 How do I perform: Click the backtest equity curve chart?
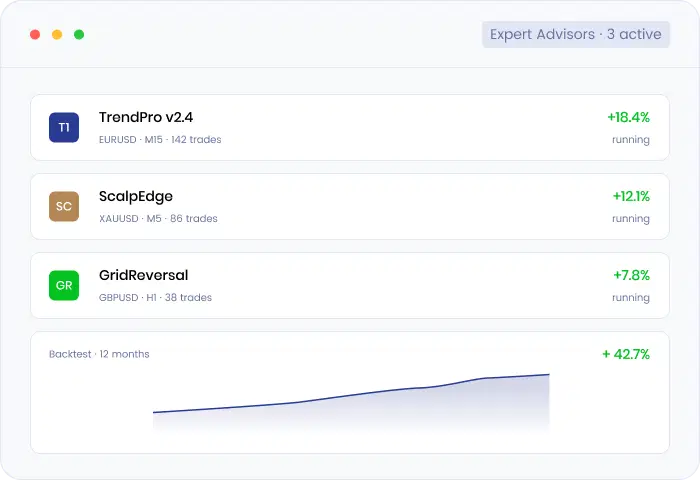351,402
